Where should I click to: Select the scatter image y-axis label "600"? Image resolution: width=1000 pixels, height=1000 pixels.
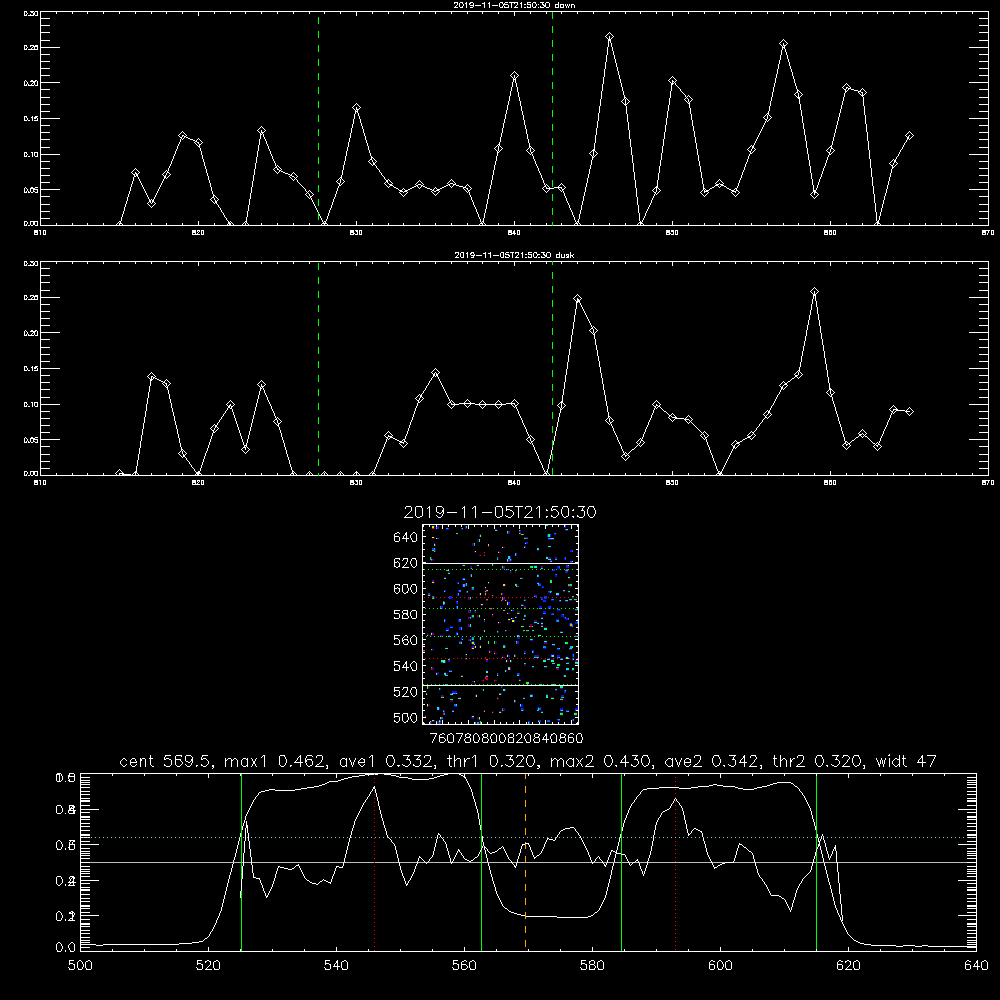(406, 589)
